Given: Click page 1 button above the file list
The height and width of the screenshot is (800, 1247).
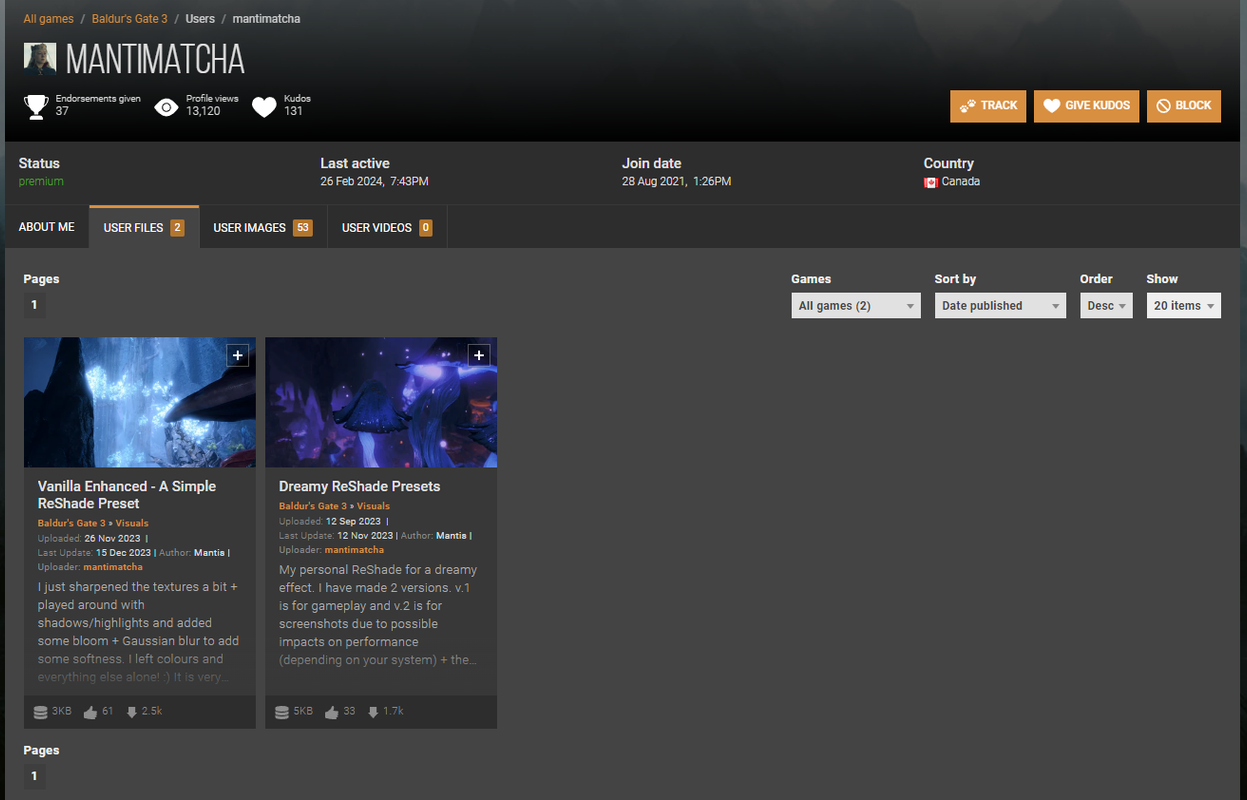Looking at the screenshot, I should tap(34, 305).
